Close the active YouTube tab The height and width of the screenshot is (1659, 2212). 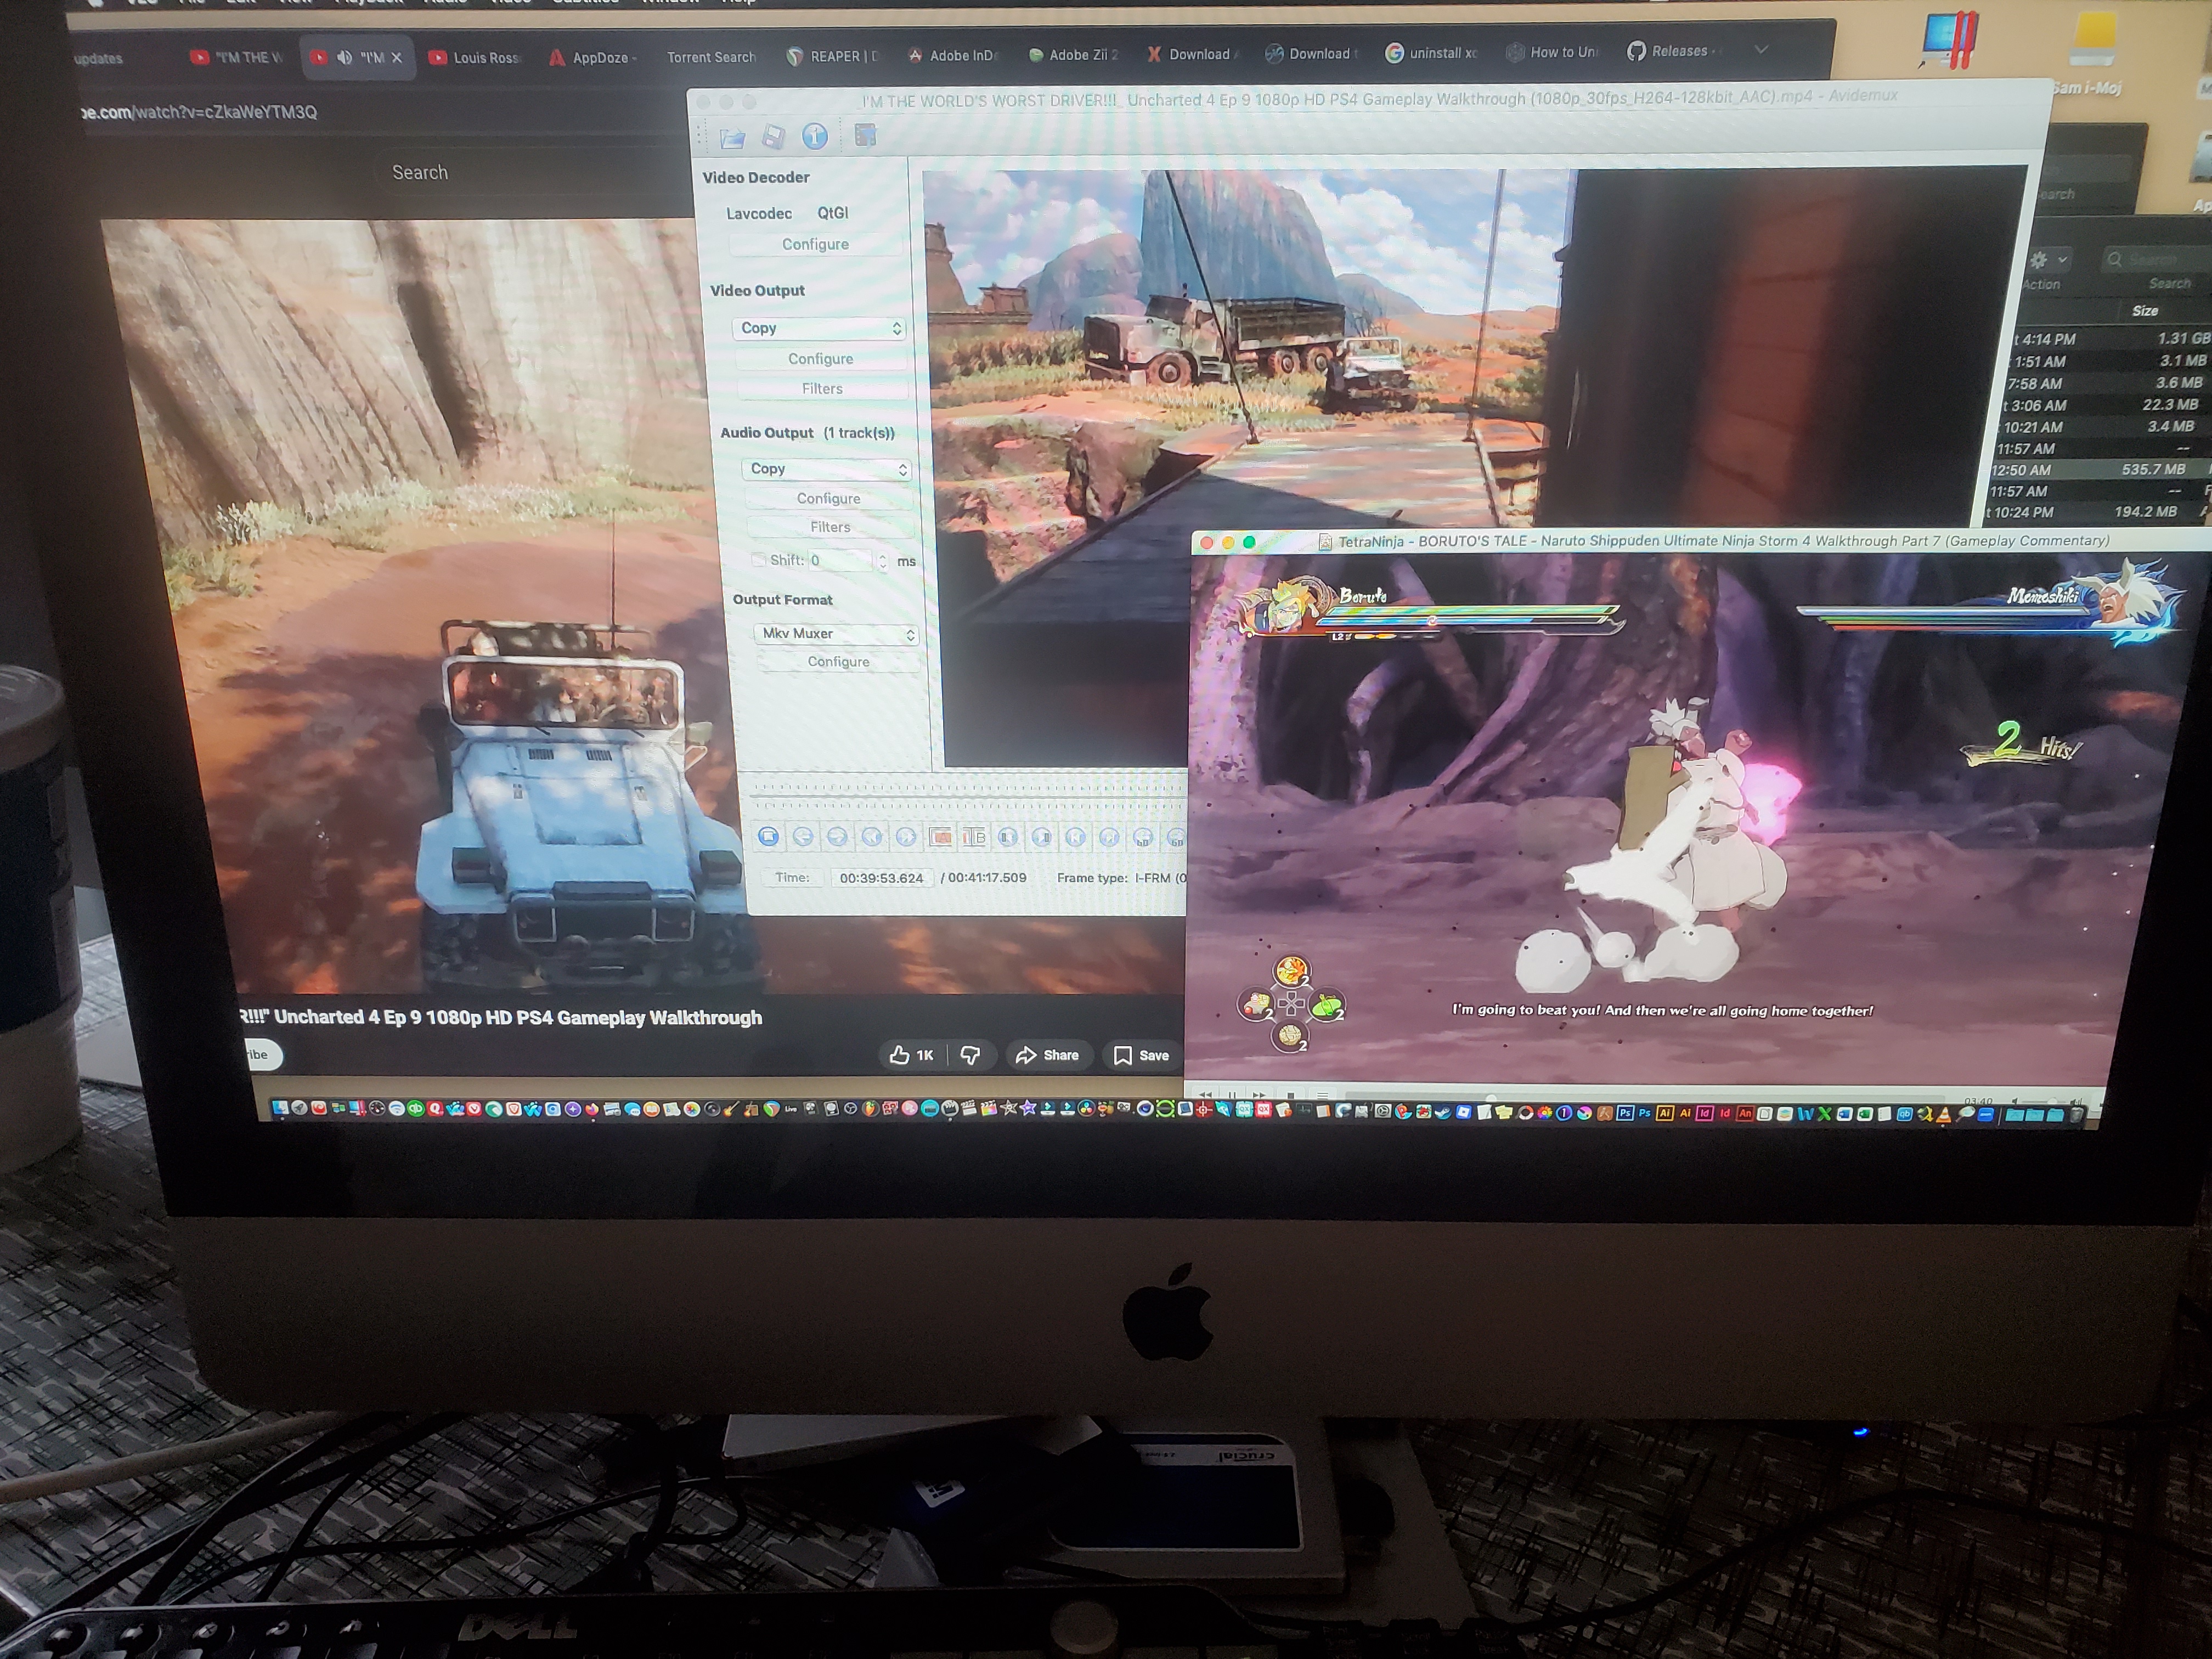(x=397, y=57)
